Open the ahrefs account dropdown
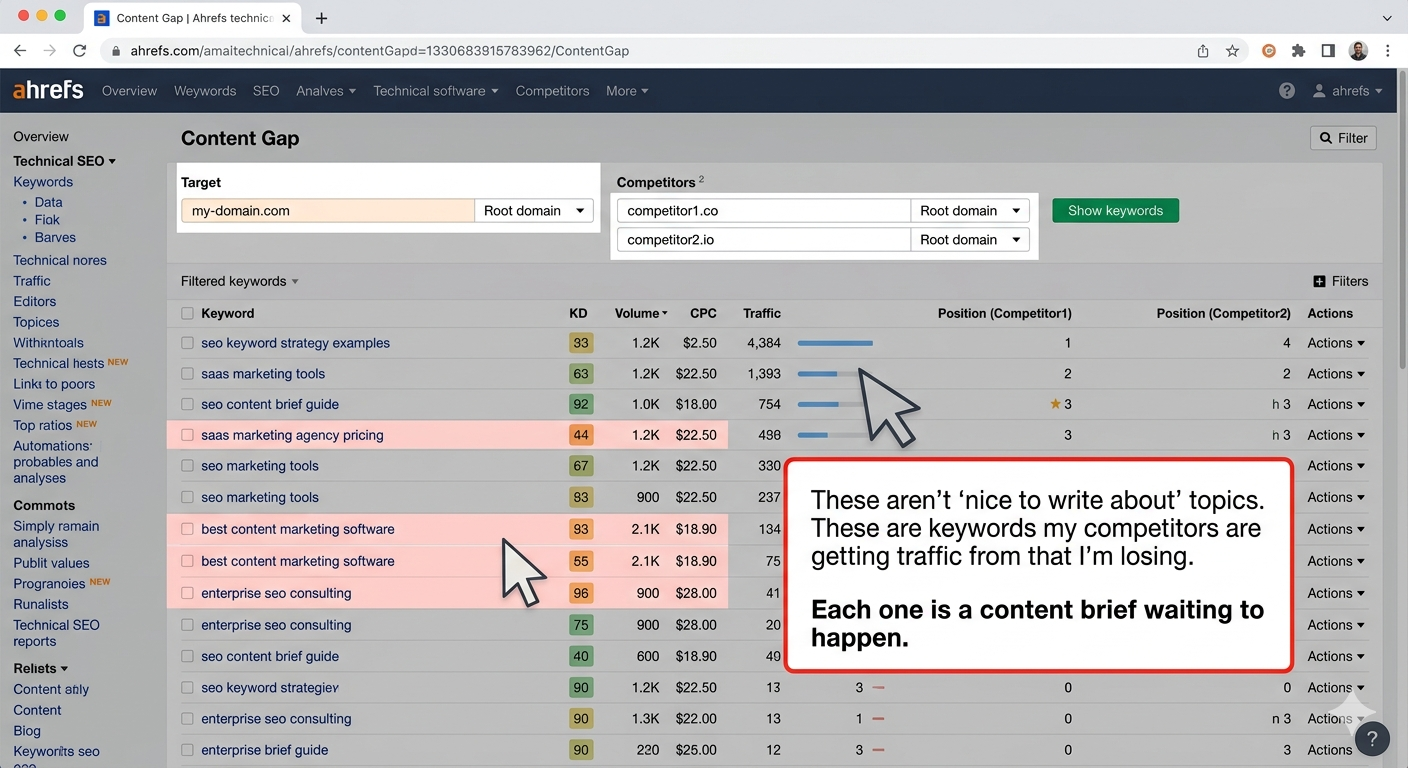The height and width of the screenshot is (768, 1408). [1347, 91]
